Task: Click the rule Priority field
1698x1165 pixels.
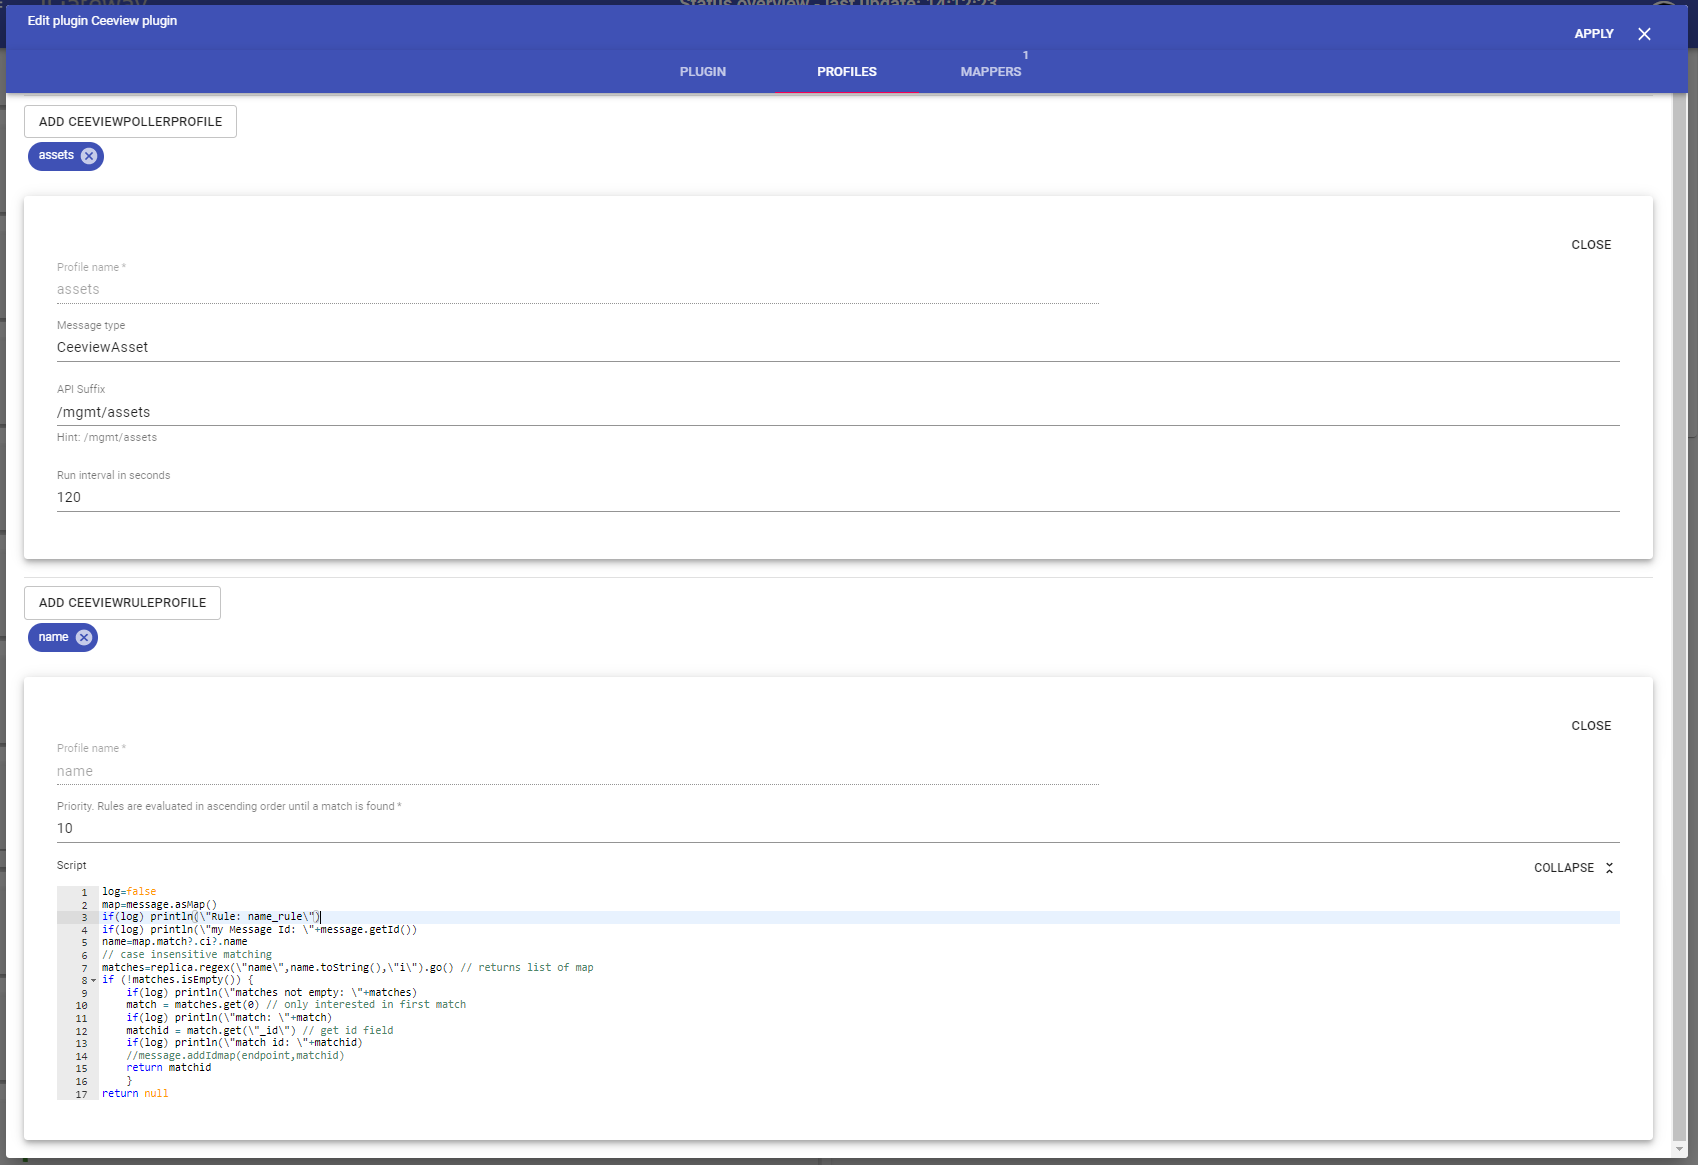Action: coord(836,829)
